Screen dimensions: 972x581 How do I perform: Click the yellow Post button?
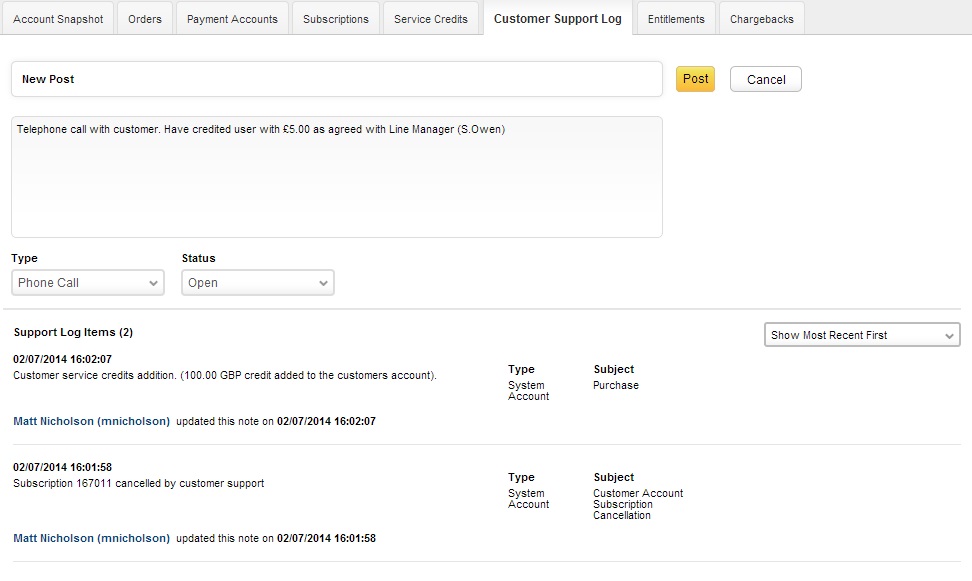(x=695, y=79)
